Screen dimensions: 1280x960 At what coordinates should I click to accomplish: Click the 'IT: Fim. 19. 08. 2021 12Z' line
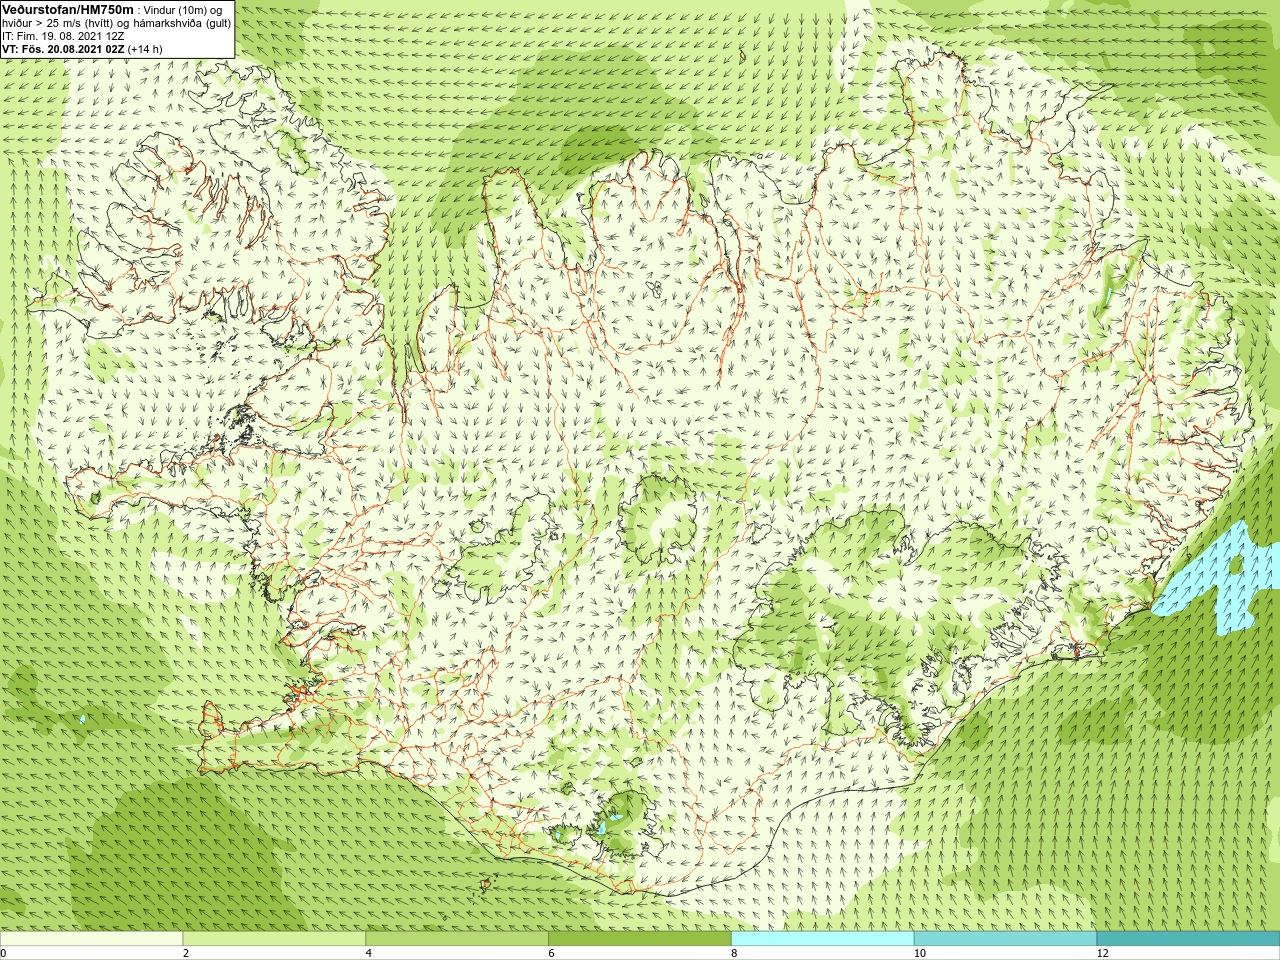(x=63, y=36)
